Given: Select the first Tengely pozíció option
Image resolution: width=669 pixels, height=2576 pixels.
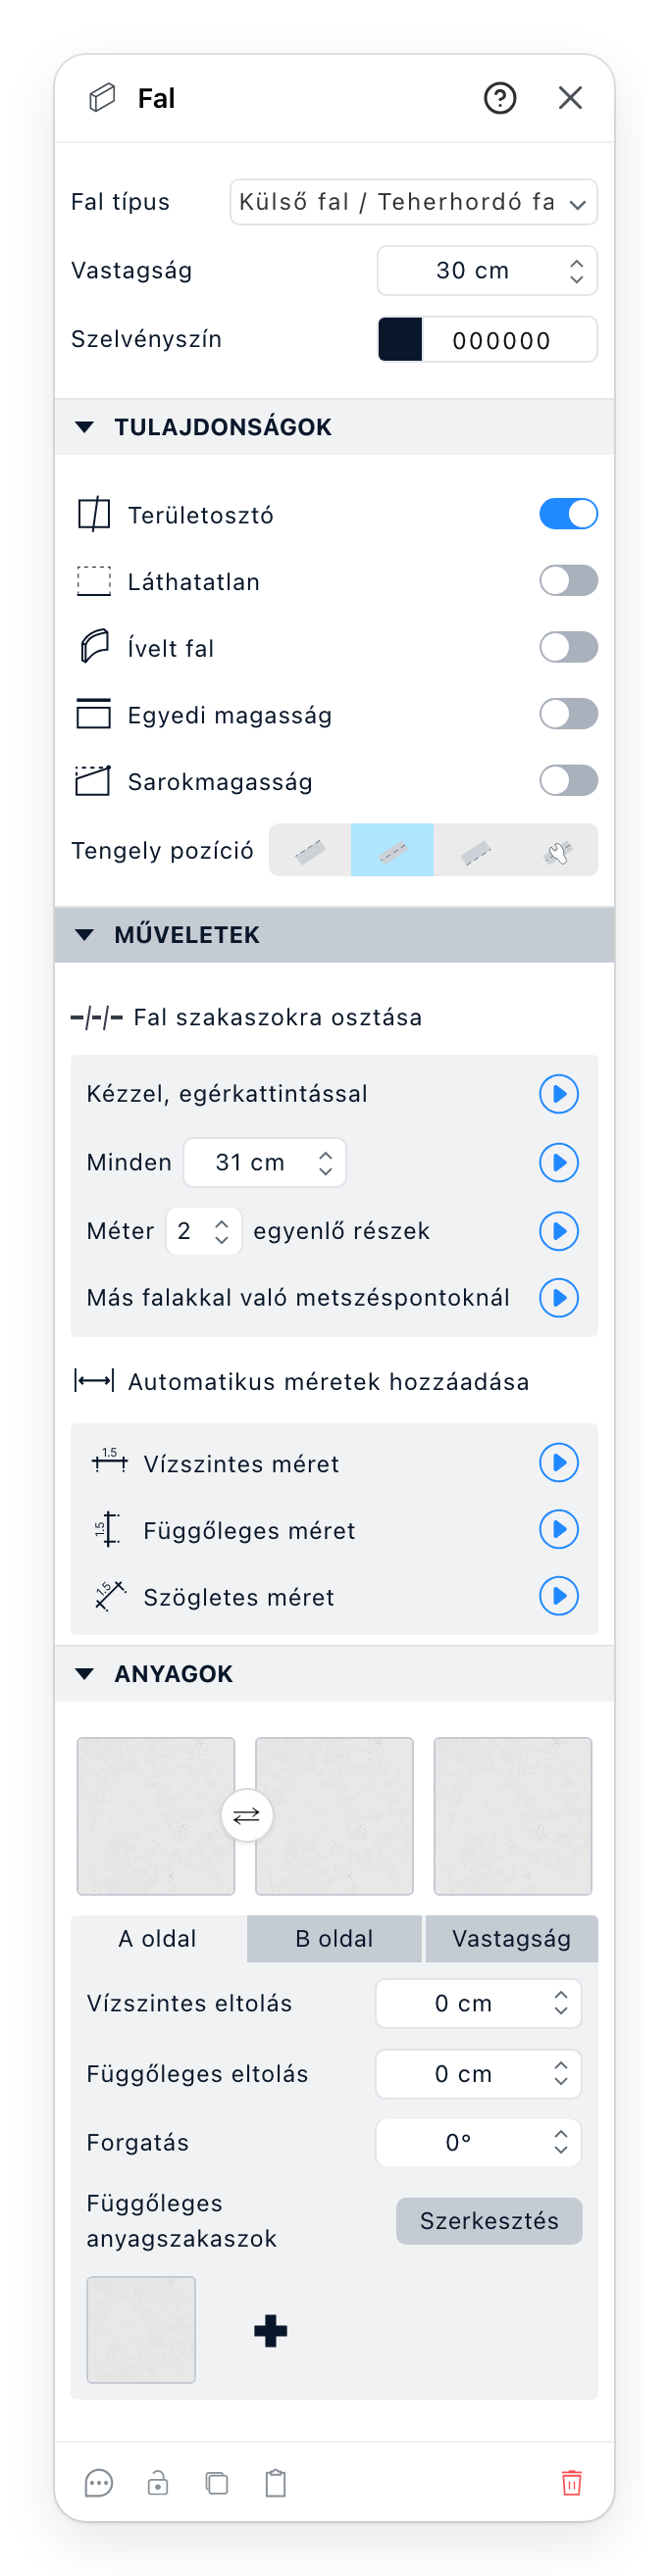Looking at the screenshot, I should coord(310,850).
